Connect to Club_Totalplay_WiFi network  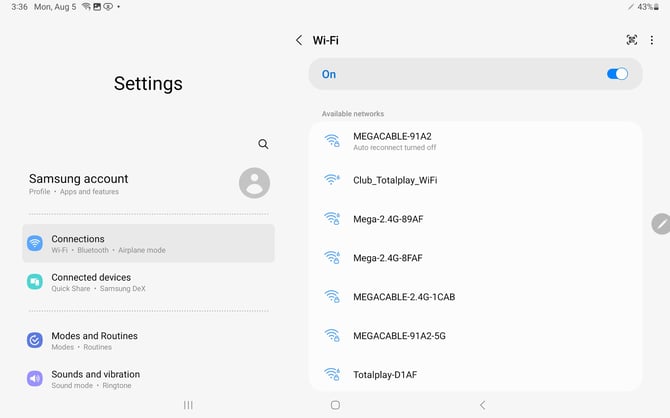pos(475,180)
